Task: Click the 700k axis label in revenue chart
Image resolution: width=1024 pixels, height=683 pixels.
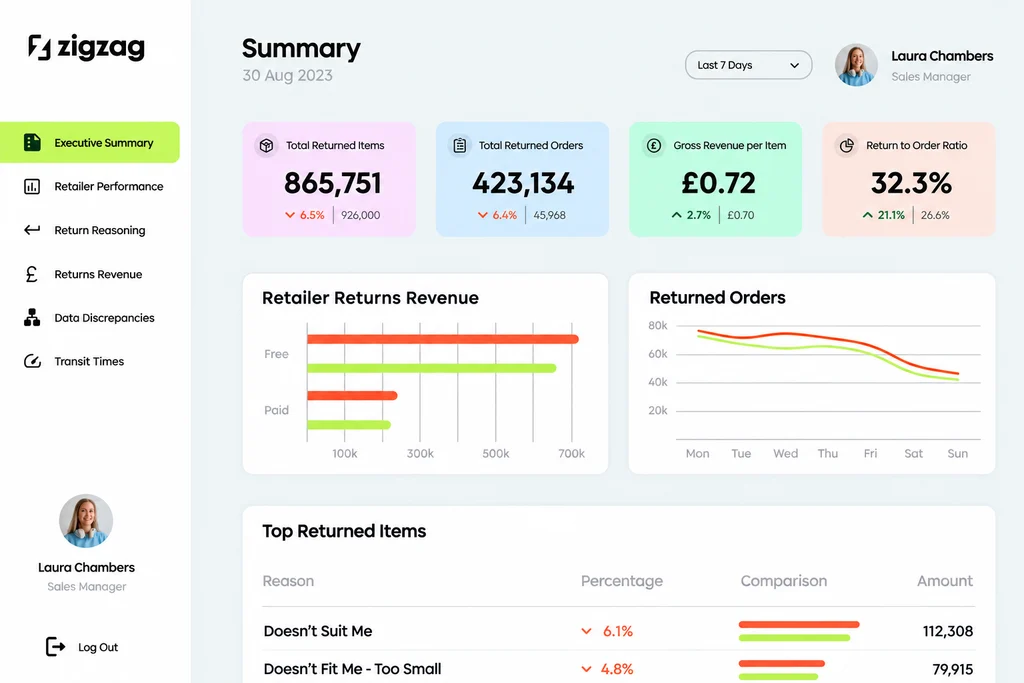Action: coord(571,453)
